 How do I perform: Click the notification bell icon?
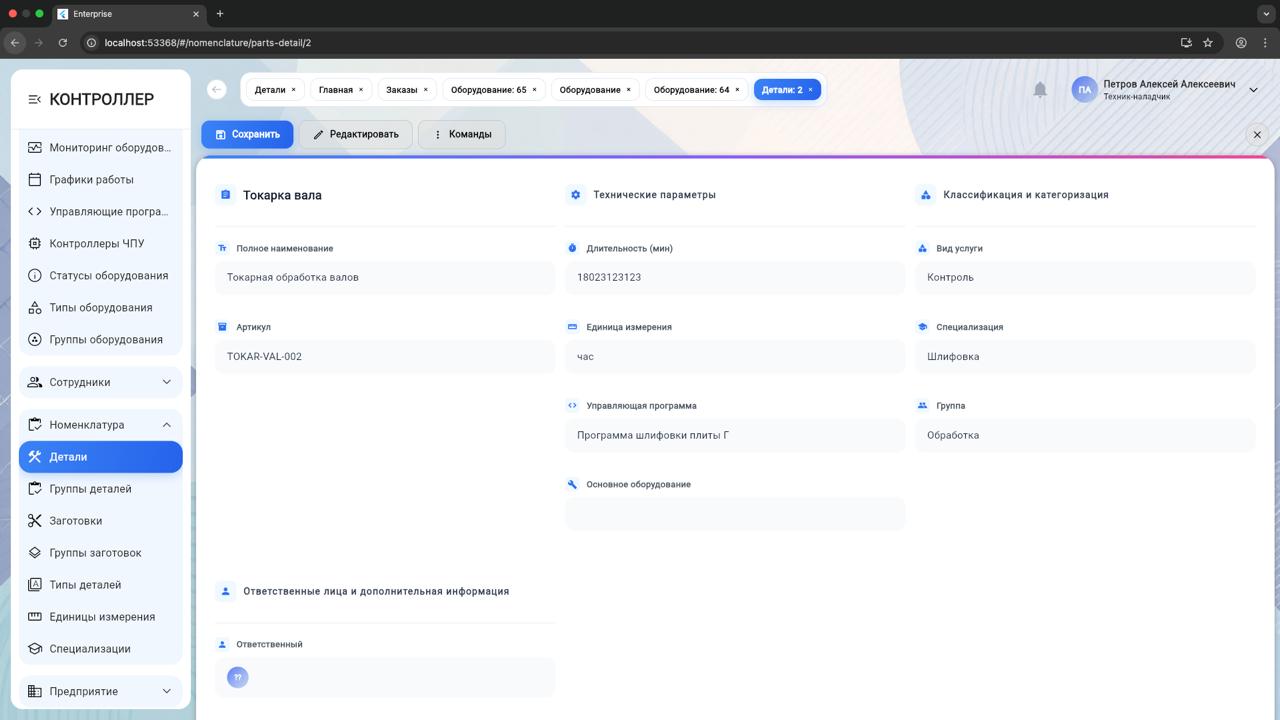1040,90
